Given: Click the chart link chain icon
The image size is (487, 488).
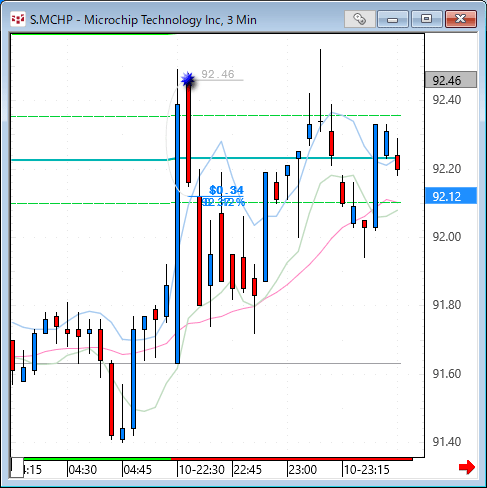Looking at the screenshot, I should (360, 19).
